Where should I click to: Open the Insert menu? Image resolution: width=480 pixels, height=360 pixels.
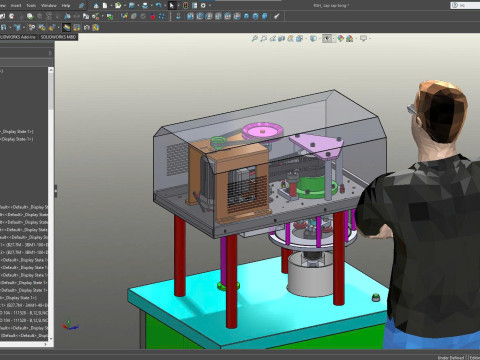(16, 6)
